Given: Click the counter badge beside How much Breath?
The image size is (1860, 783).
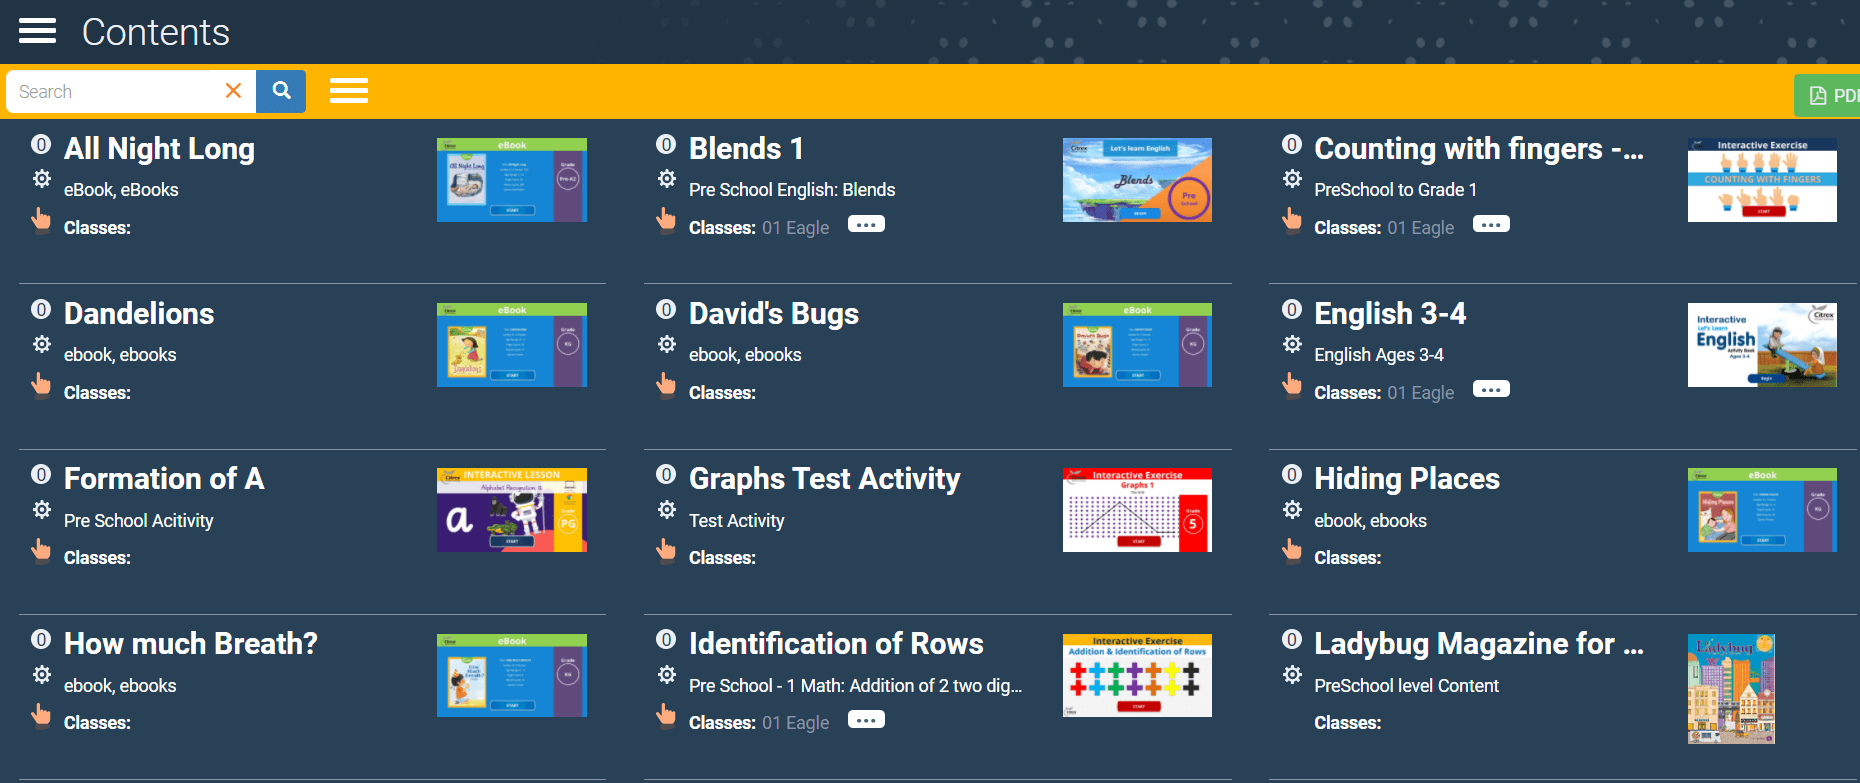Looking at the screenshot, I should [41, 640].
